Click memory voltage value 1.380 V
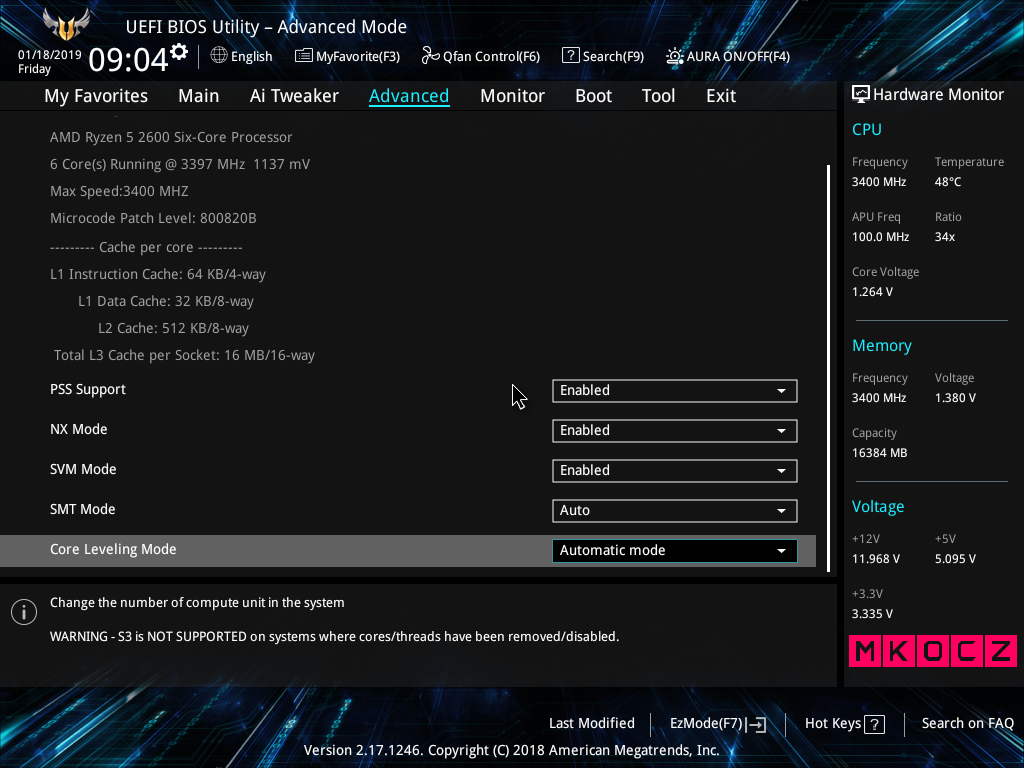The image size is (1024, 768). tap(955, 398)
